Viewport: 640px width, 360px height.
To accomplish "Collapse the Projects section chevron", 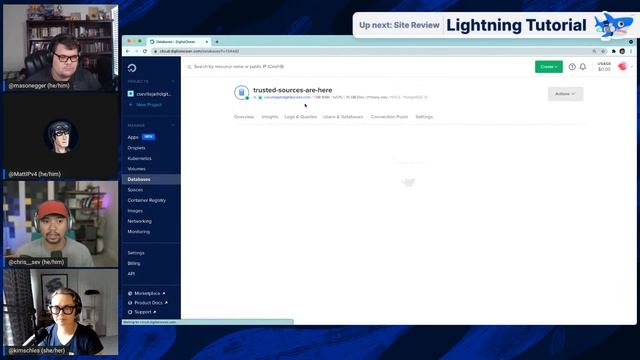I will click(173, 82).
